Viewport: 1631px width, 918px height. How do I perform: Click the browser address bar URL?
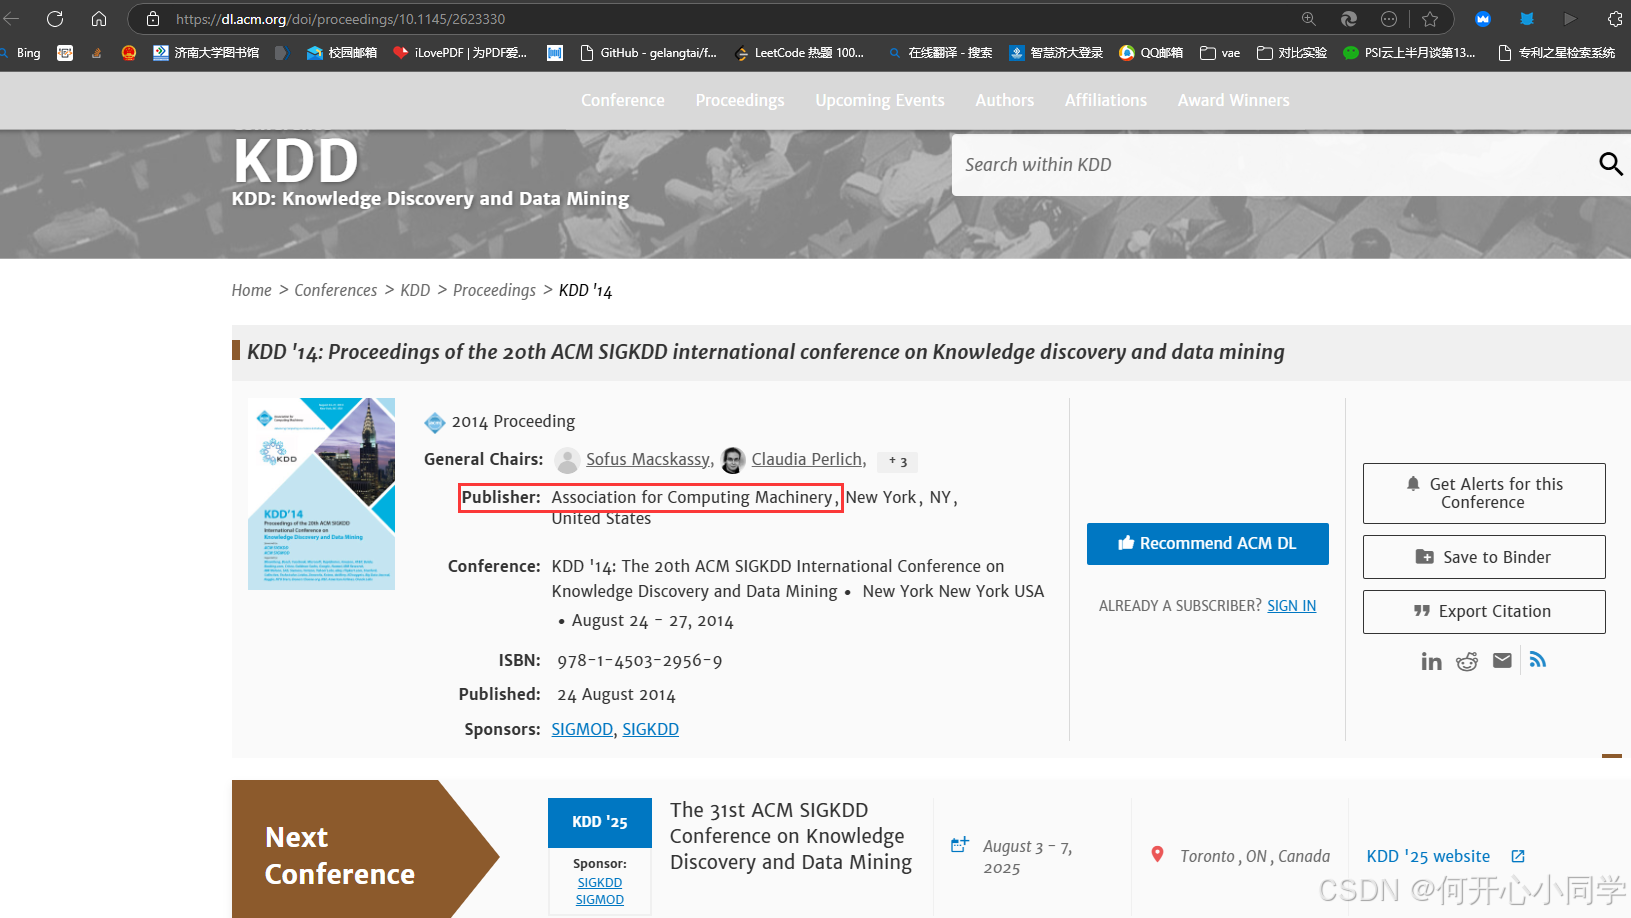(340, 19)
